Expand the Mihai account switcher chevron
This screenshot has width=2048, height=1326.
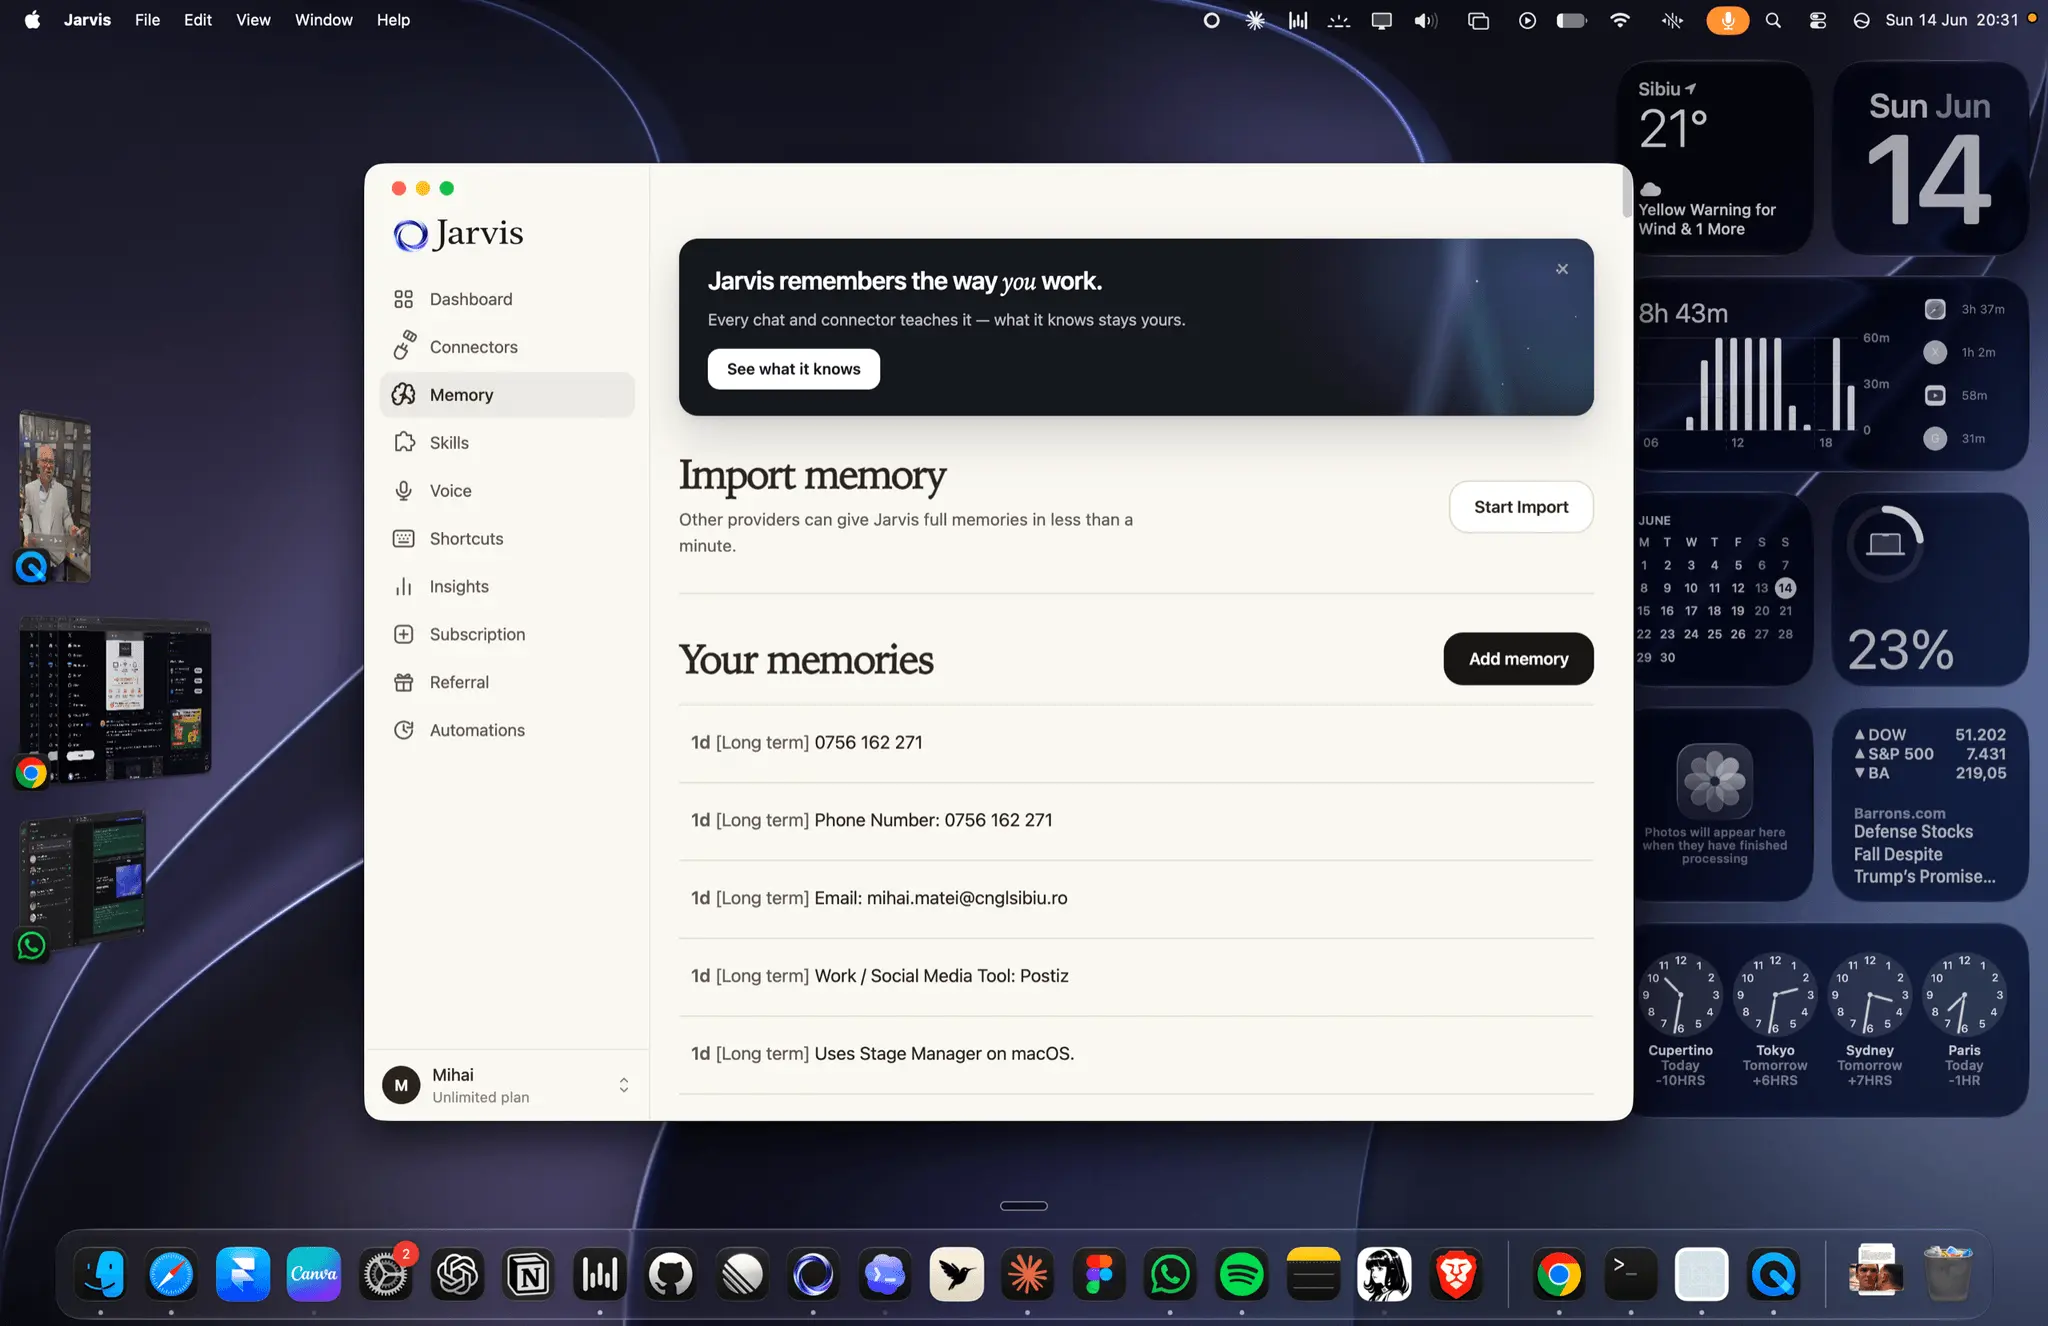[624, 1085]
